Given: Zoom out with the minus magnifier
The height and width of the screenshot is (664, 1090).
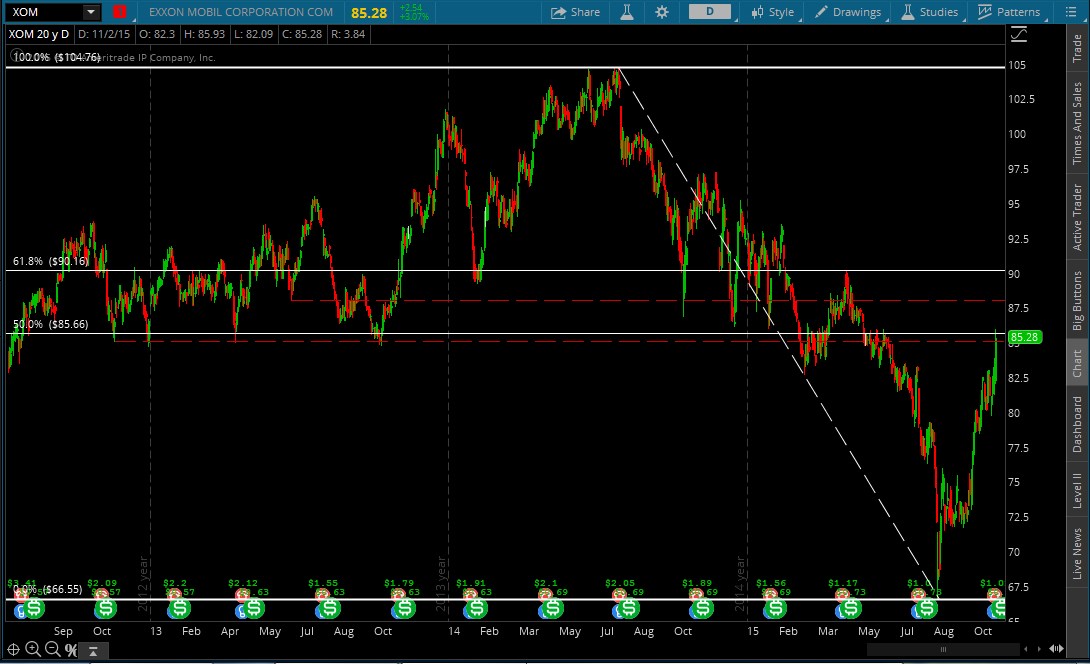Looking at the screenshot, I should [x=52, y=649].
